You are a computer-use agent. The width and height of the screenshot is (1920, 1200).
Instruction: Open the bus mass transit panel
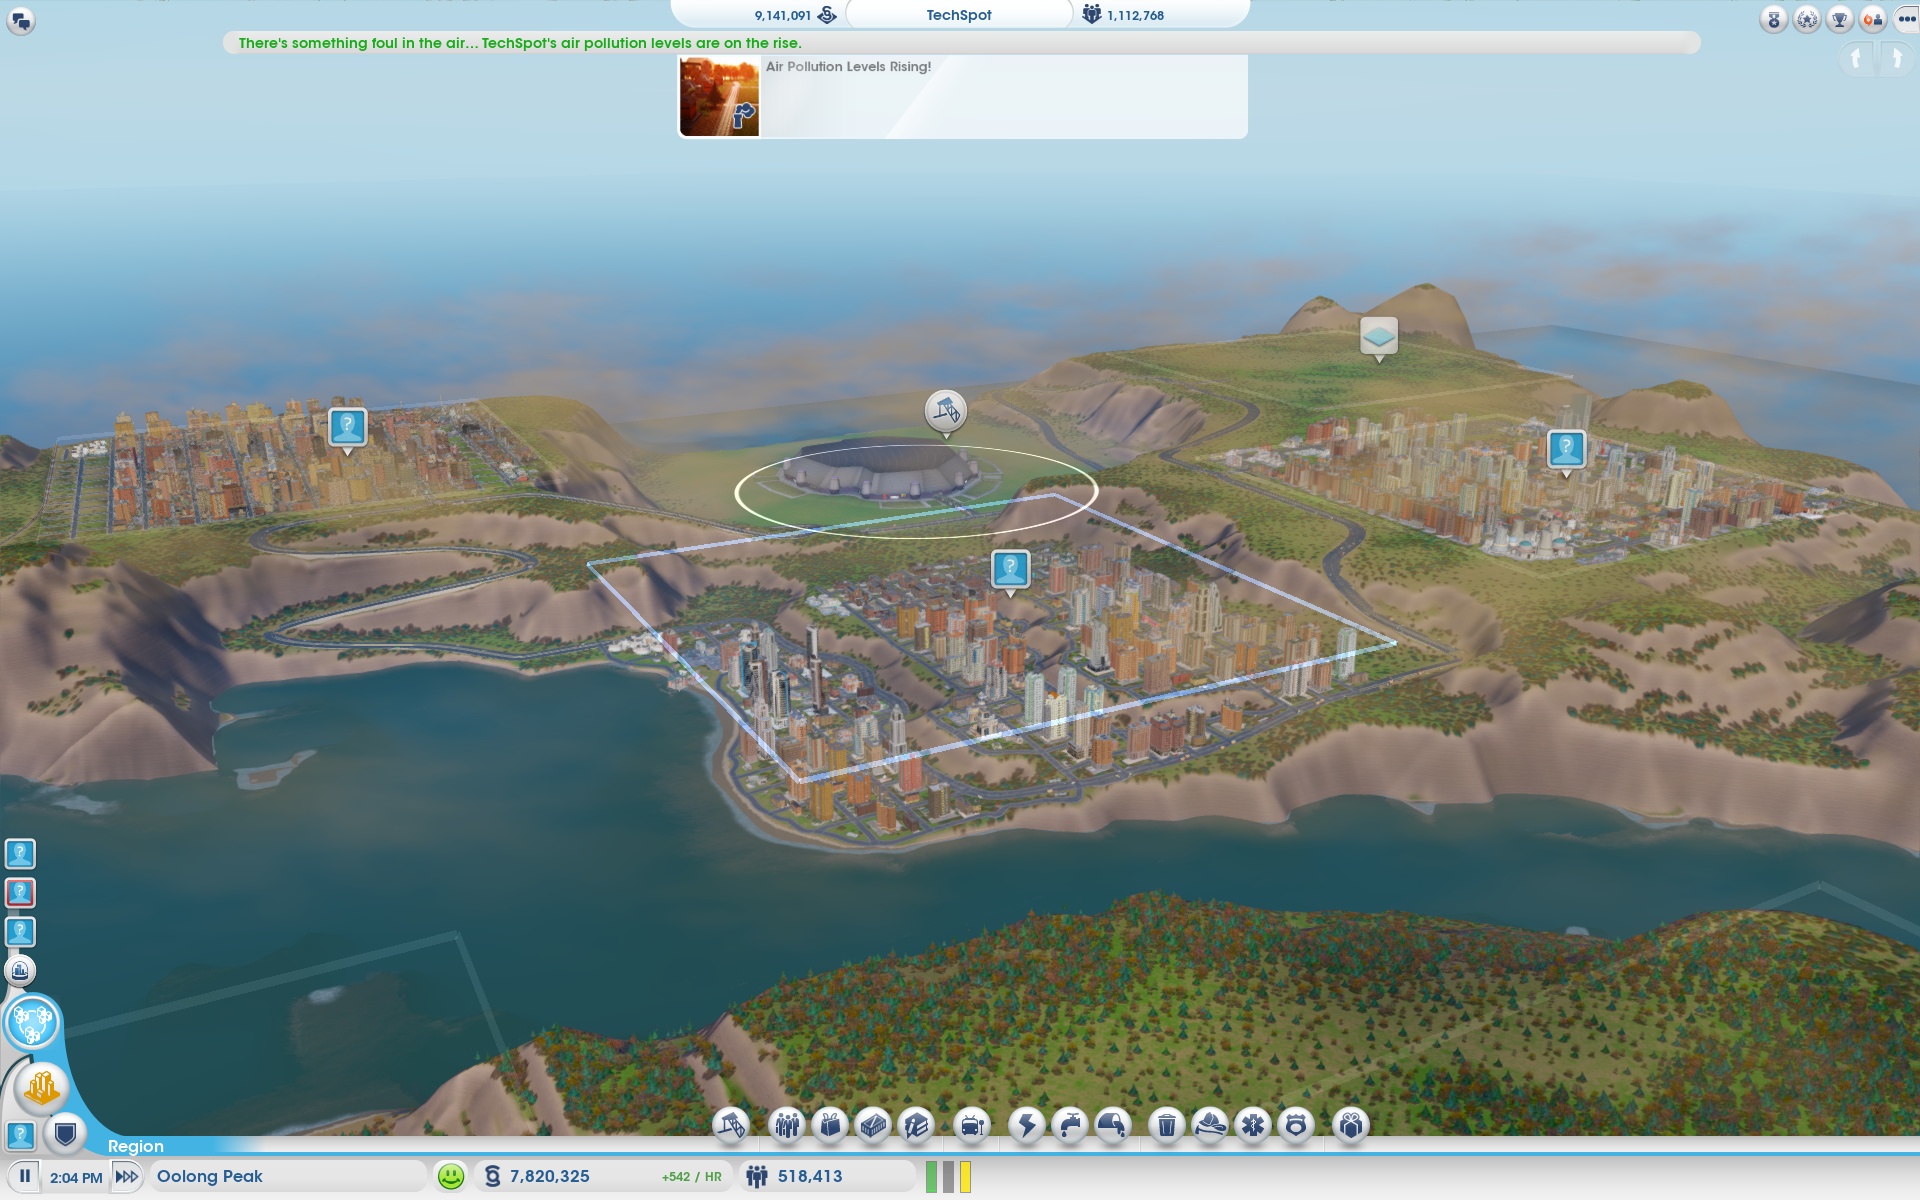(x=972, y=1126)
